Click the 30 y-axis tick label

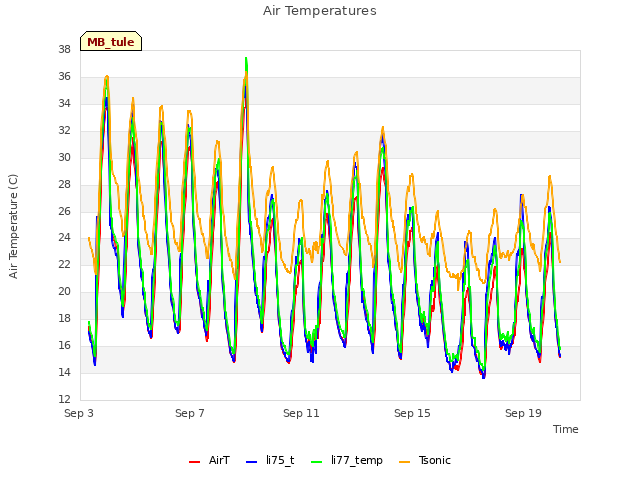point(64,157)
